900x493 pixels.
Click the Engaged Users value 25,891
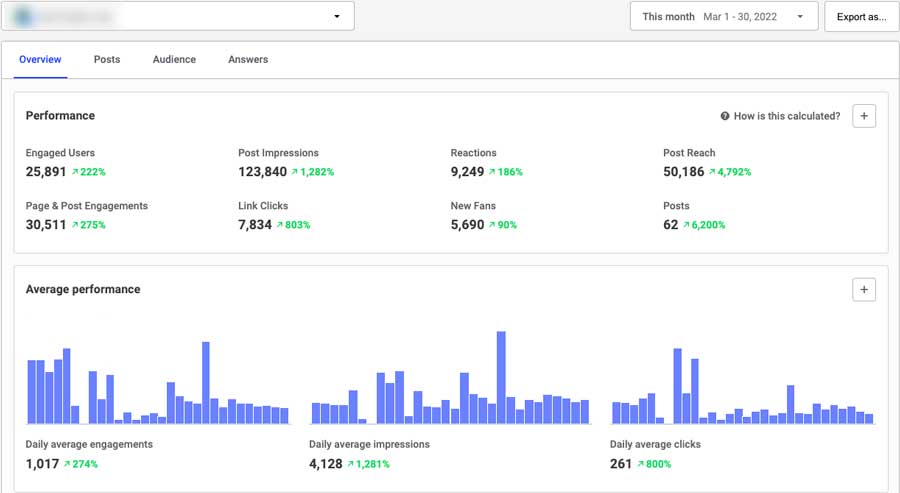46,171
